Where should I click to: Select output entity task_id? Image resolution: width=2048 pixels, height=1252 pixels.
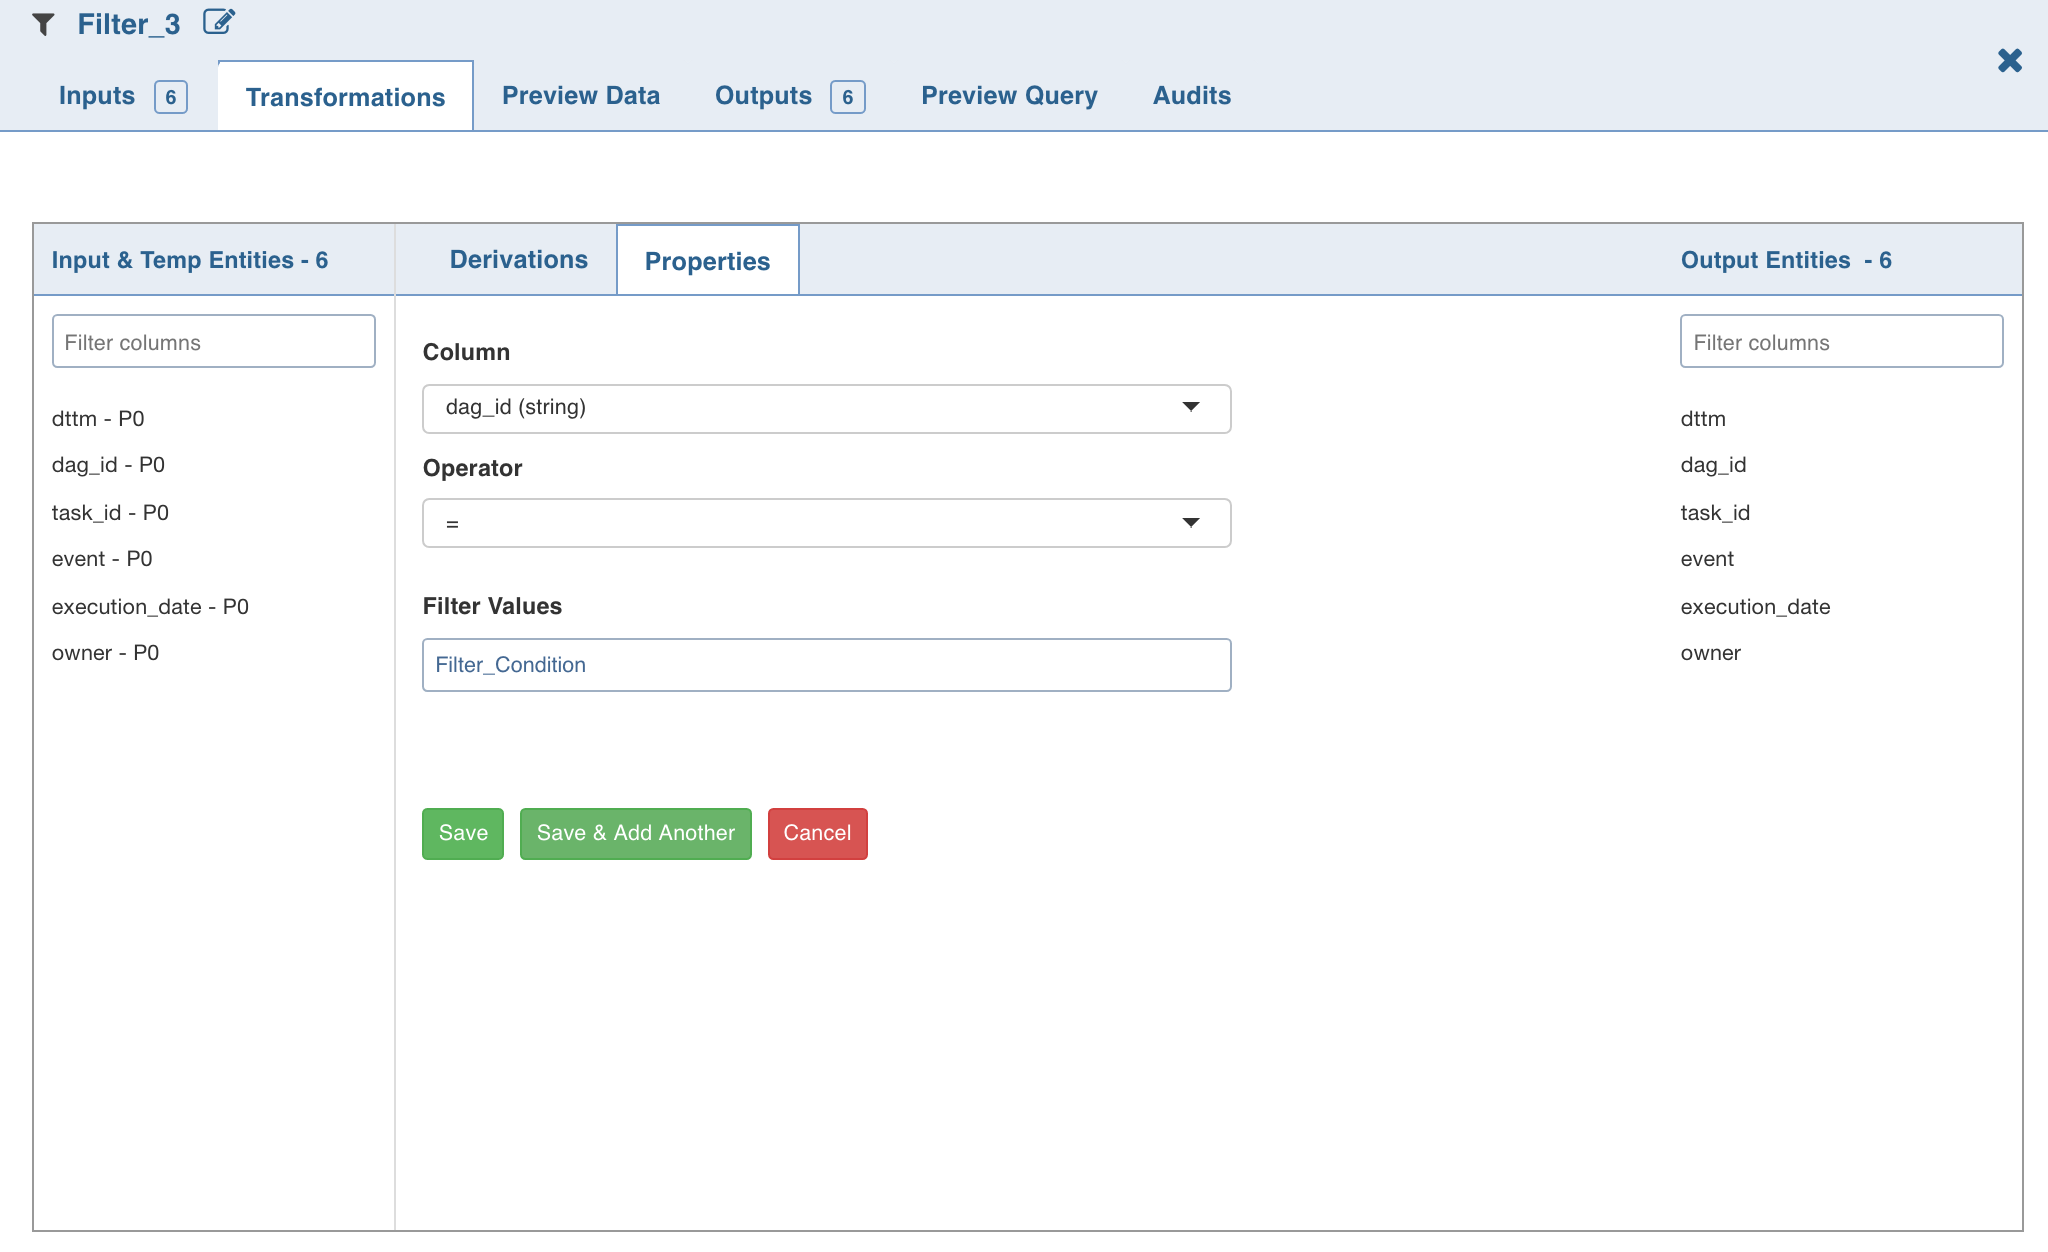[1715, 513]
